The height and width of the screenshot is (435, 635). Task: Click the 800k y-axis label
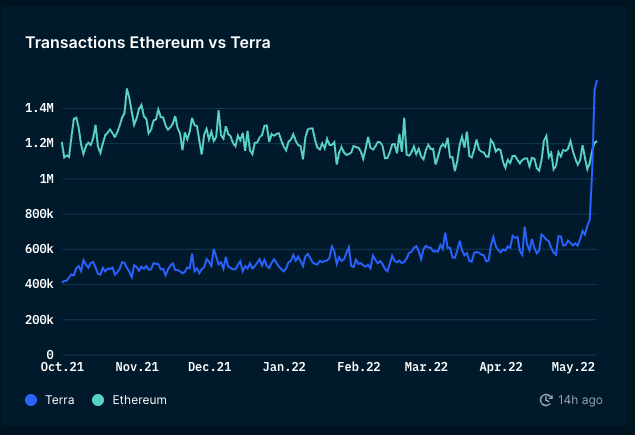pyautogui.click(x=39, y=214)
